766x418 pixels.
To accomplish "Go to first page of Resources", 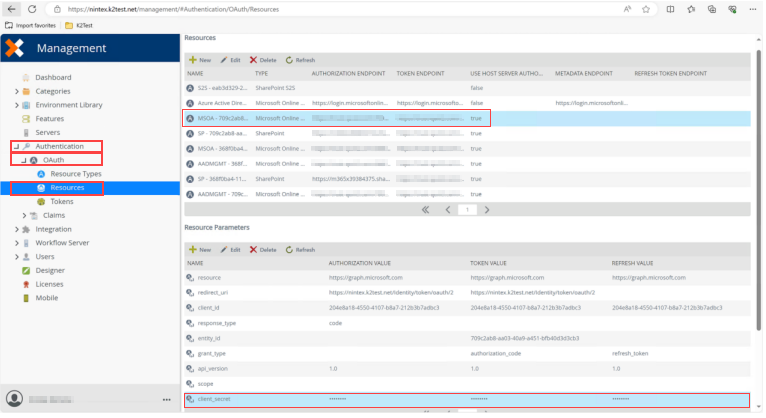I will (426, 209).
